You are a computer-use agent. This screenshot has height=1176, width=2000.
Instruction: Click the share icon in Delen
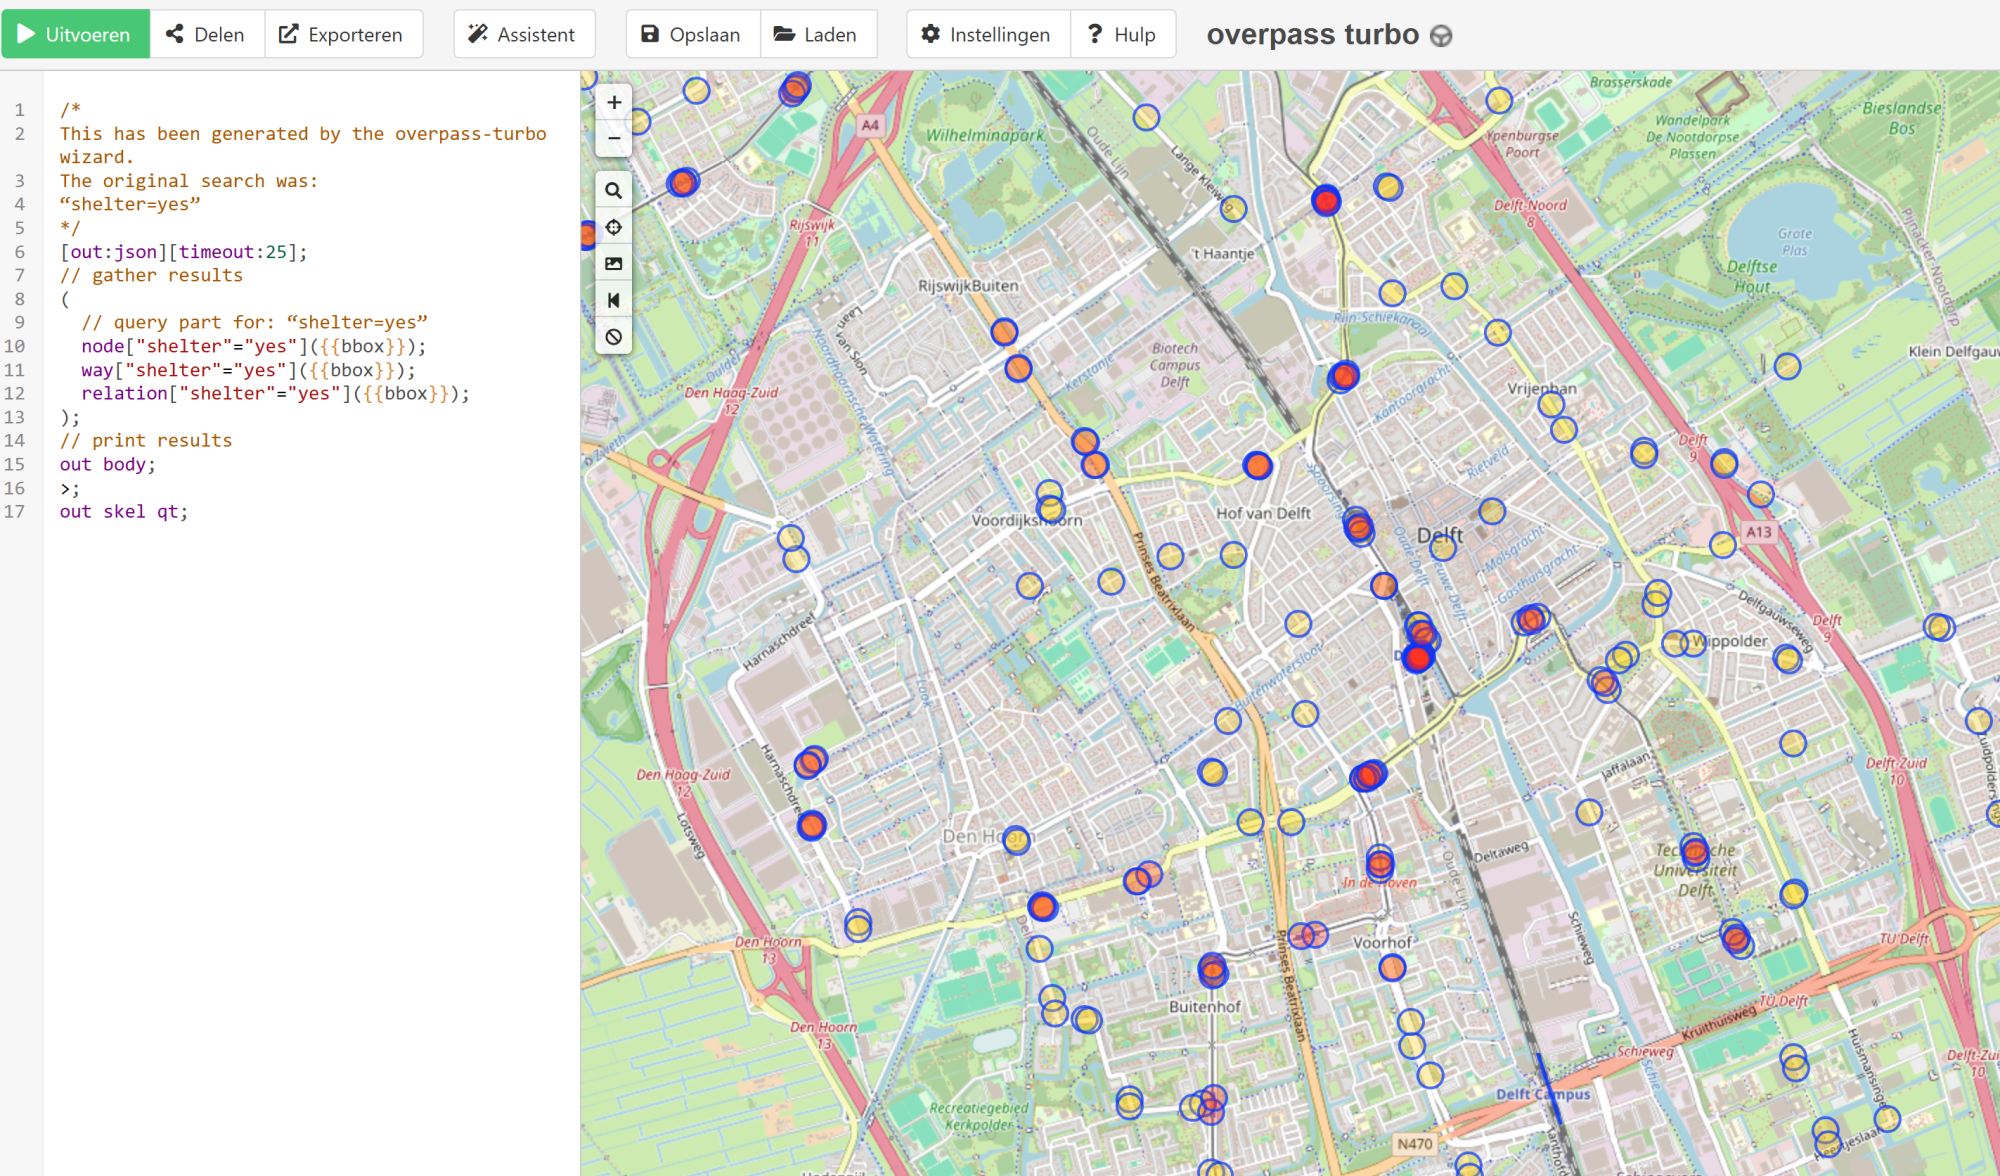[x=175, y=34]
